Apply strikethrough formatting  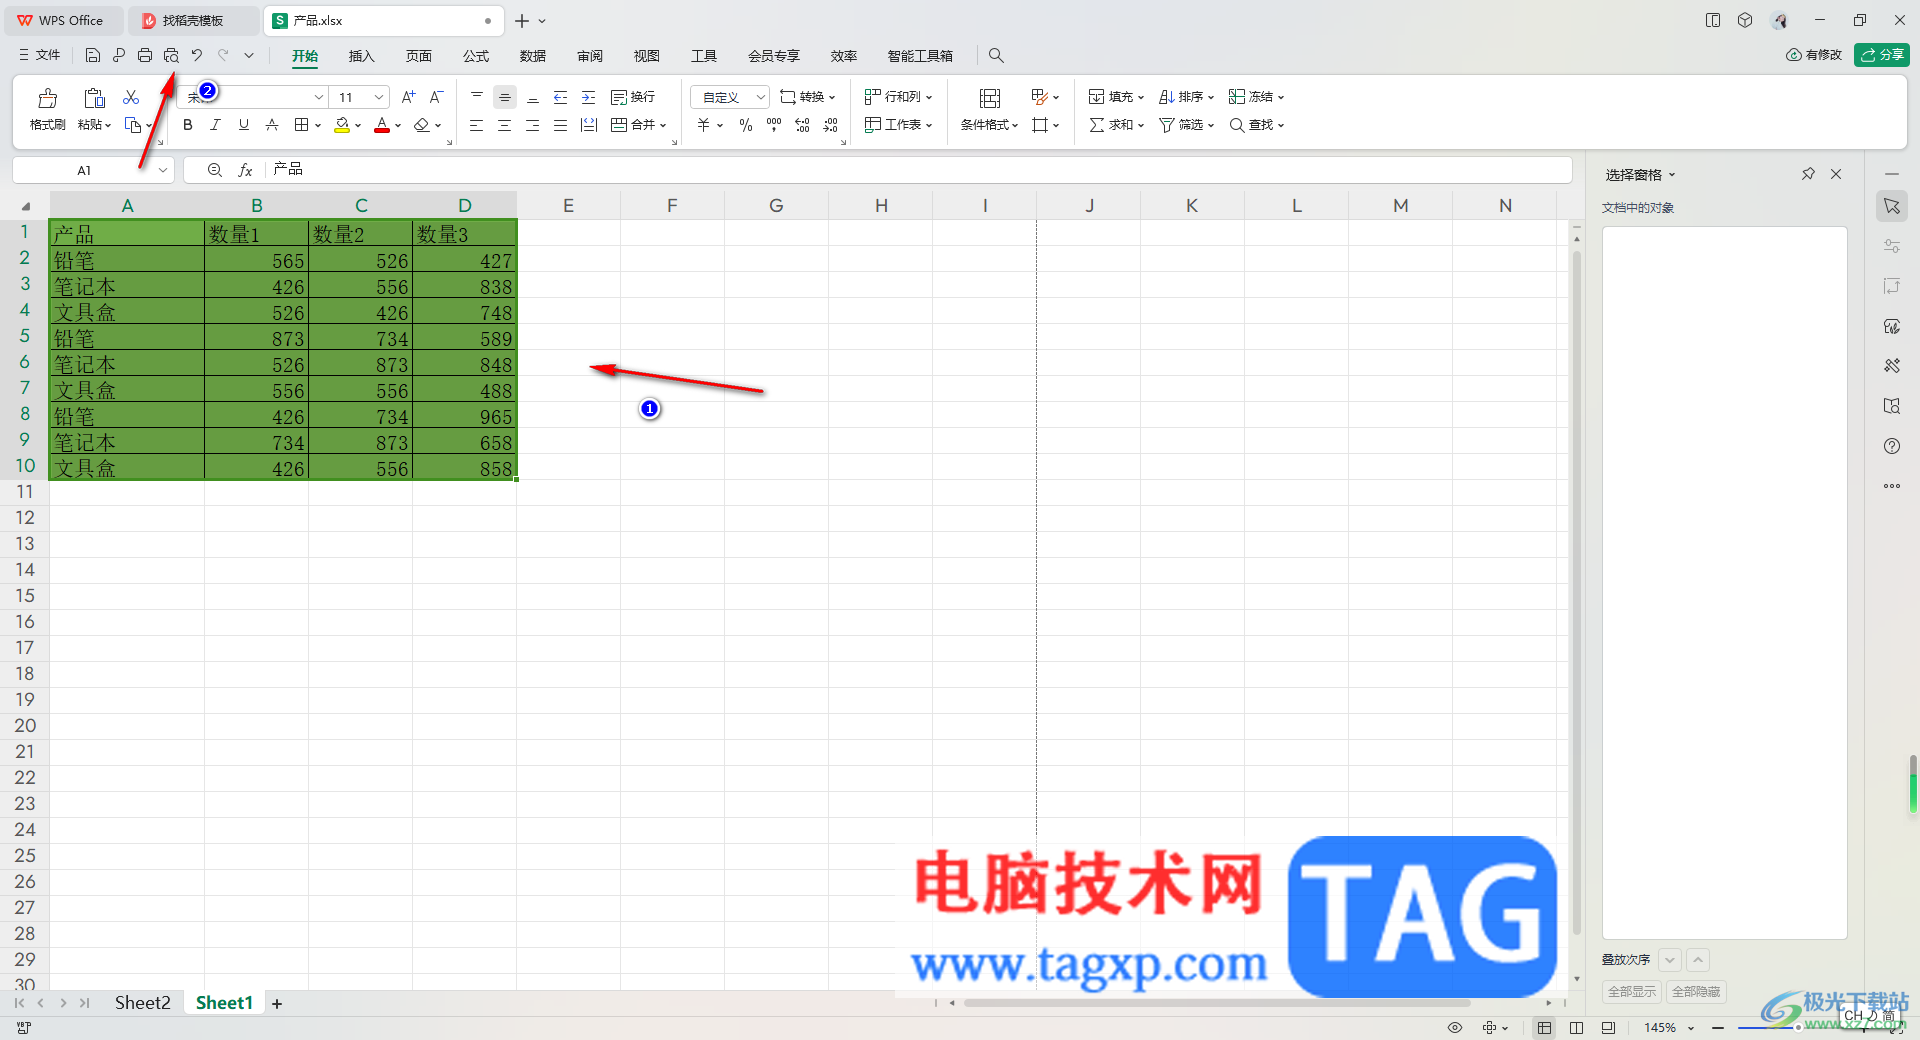coord(272,125)
